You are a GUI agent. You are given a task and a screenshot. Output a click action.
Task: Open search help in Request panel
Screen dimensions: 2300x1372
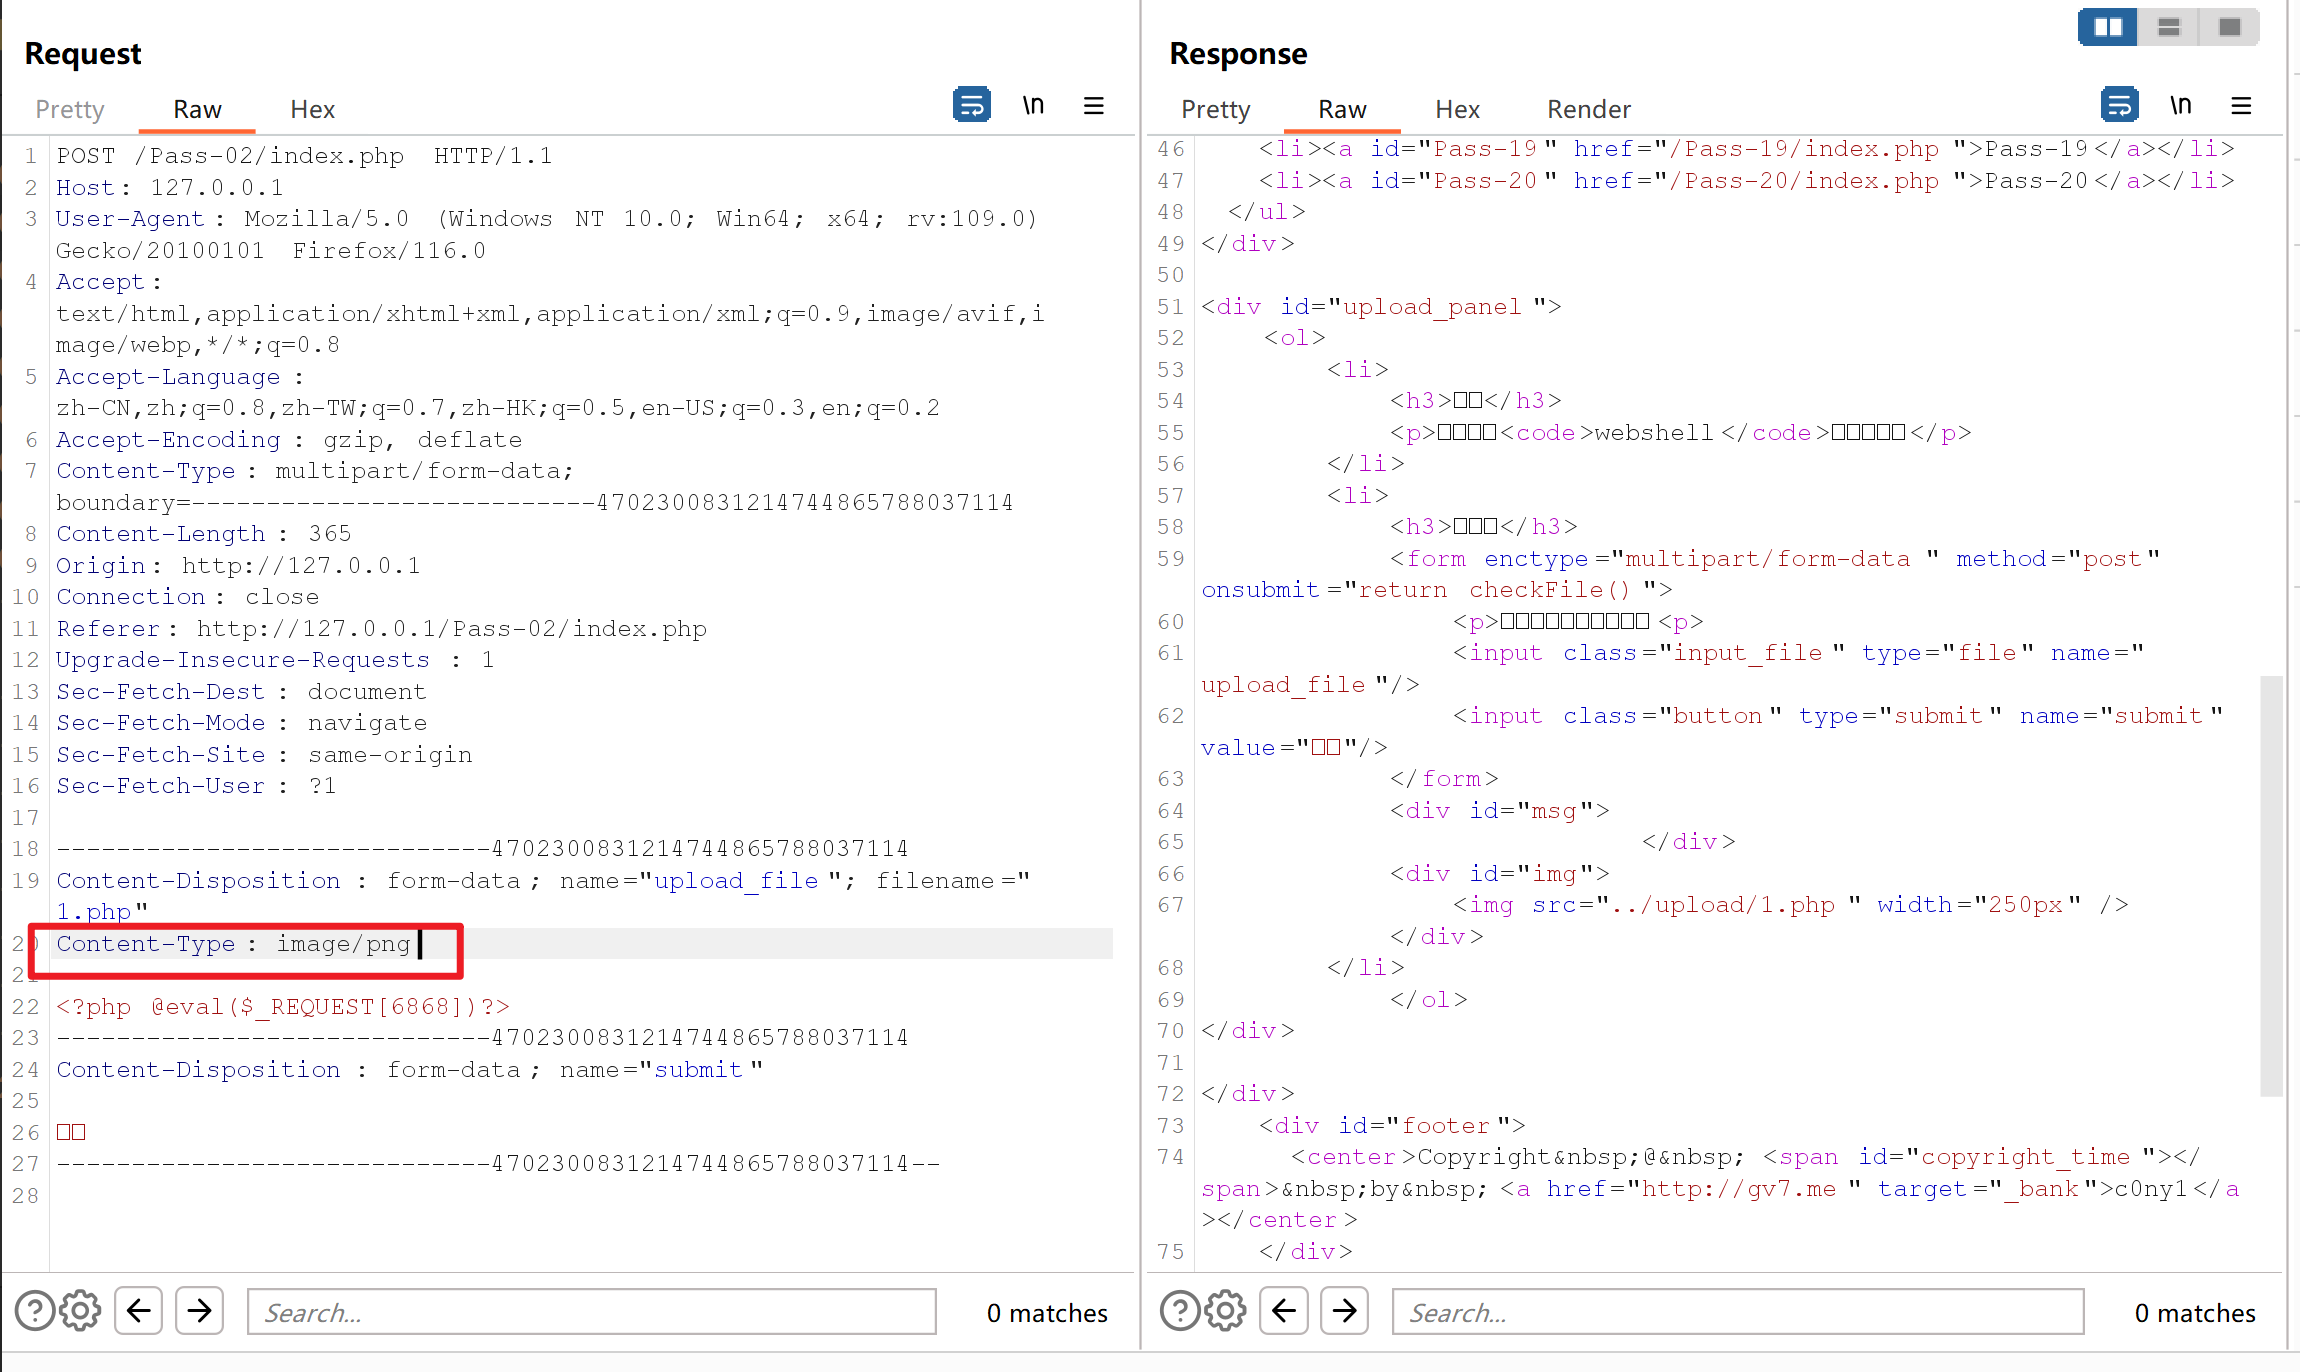coord(35,1311)
